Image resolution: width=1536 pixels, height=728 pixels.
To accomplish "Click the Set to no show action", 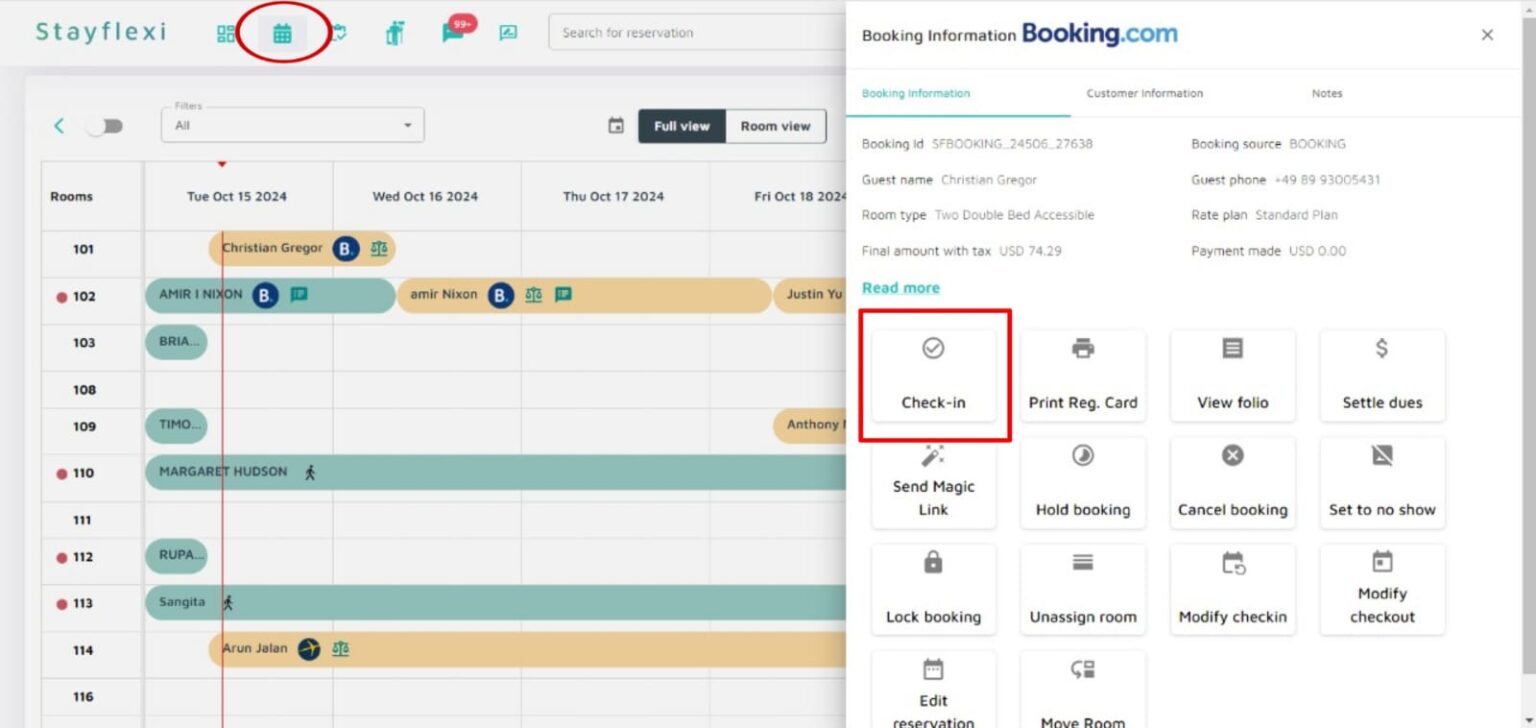I will [1382, 482].
